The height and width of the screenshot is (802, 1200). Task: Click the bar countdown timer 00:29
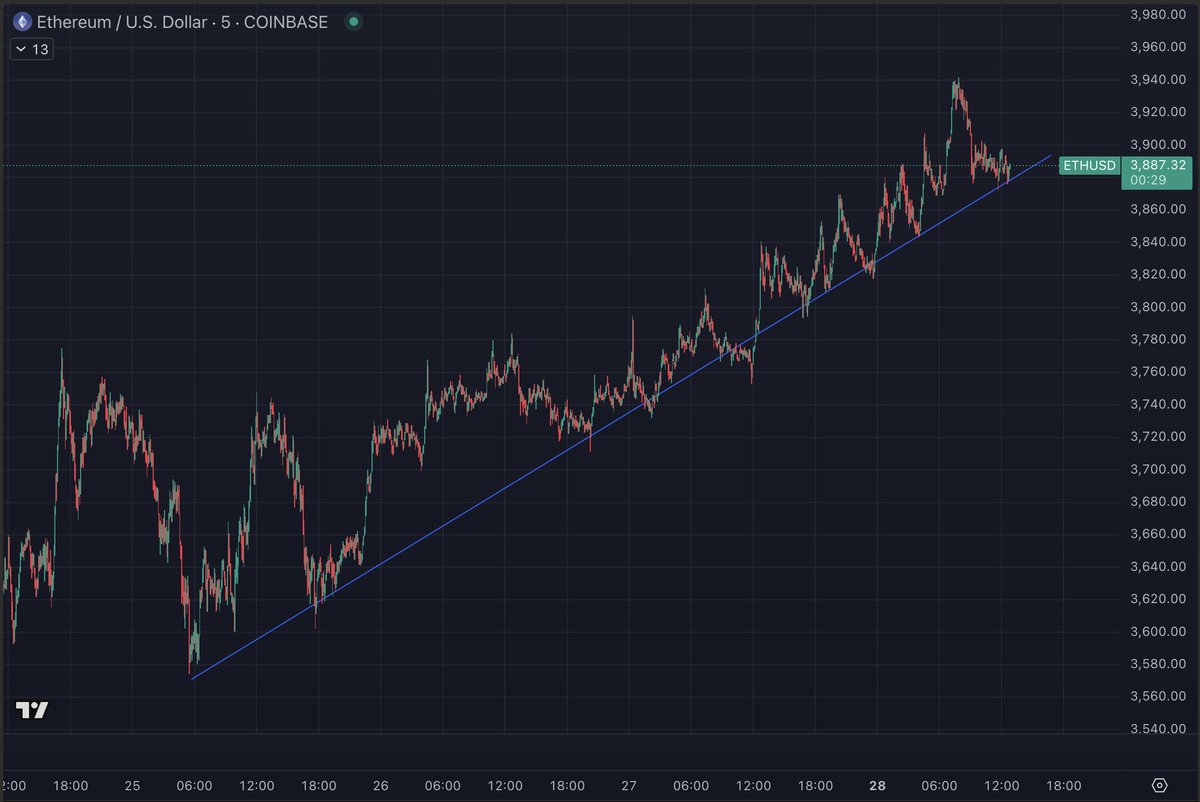click(x=1146, y=180)
